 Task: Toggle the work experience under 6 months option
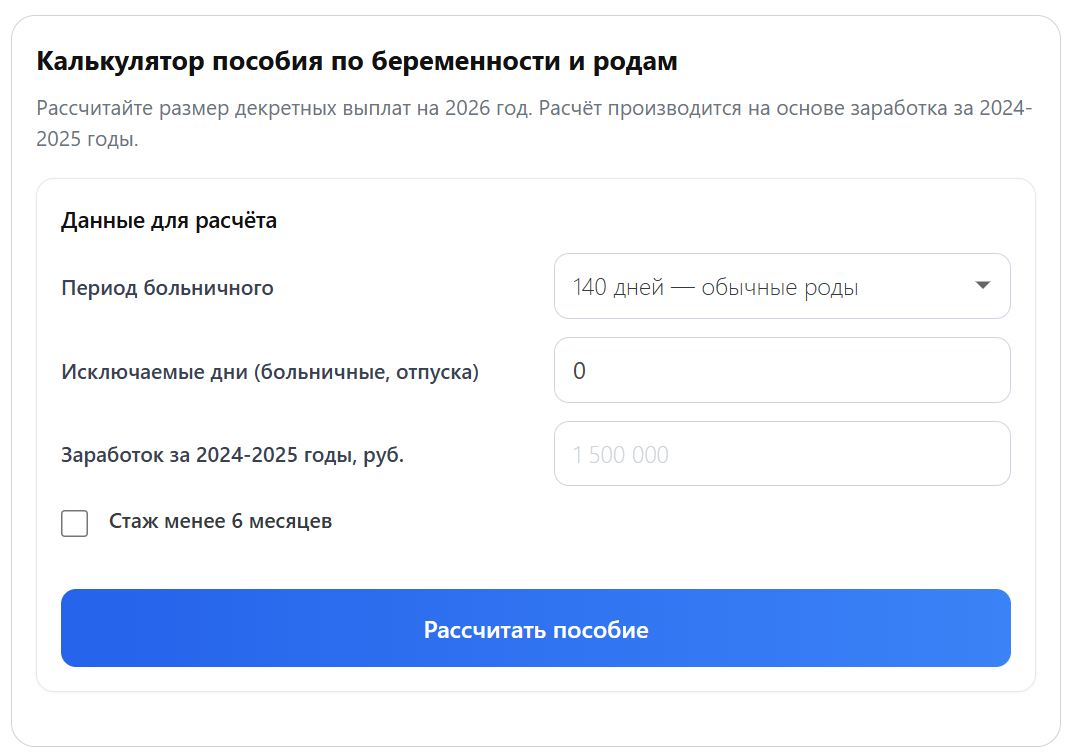coord(75,521)
